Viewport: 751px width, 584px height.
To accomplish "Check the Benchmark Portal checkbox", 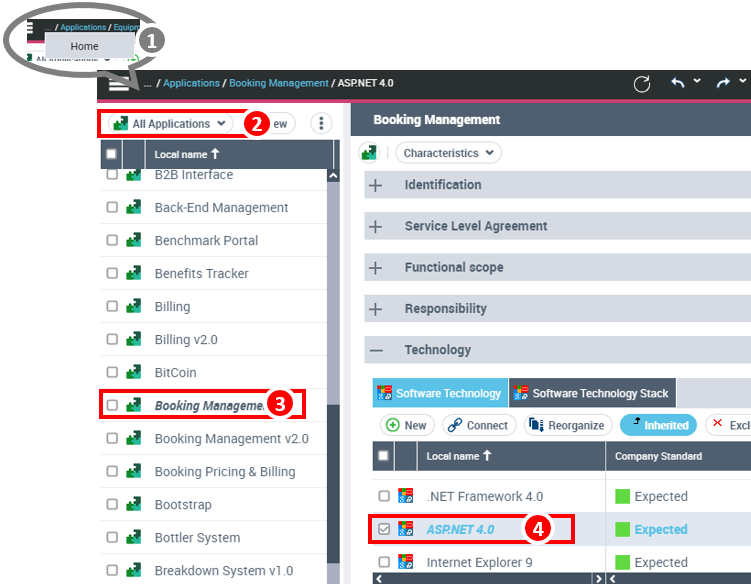I will click(112, 241).
